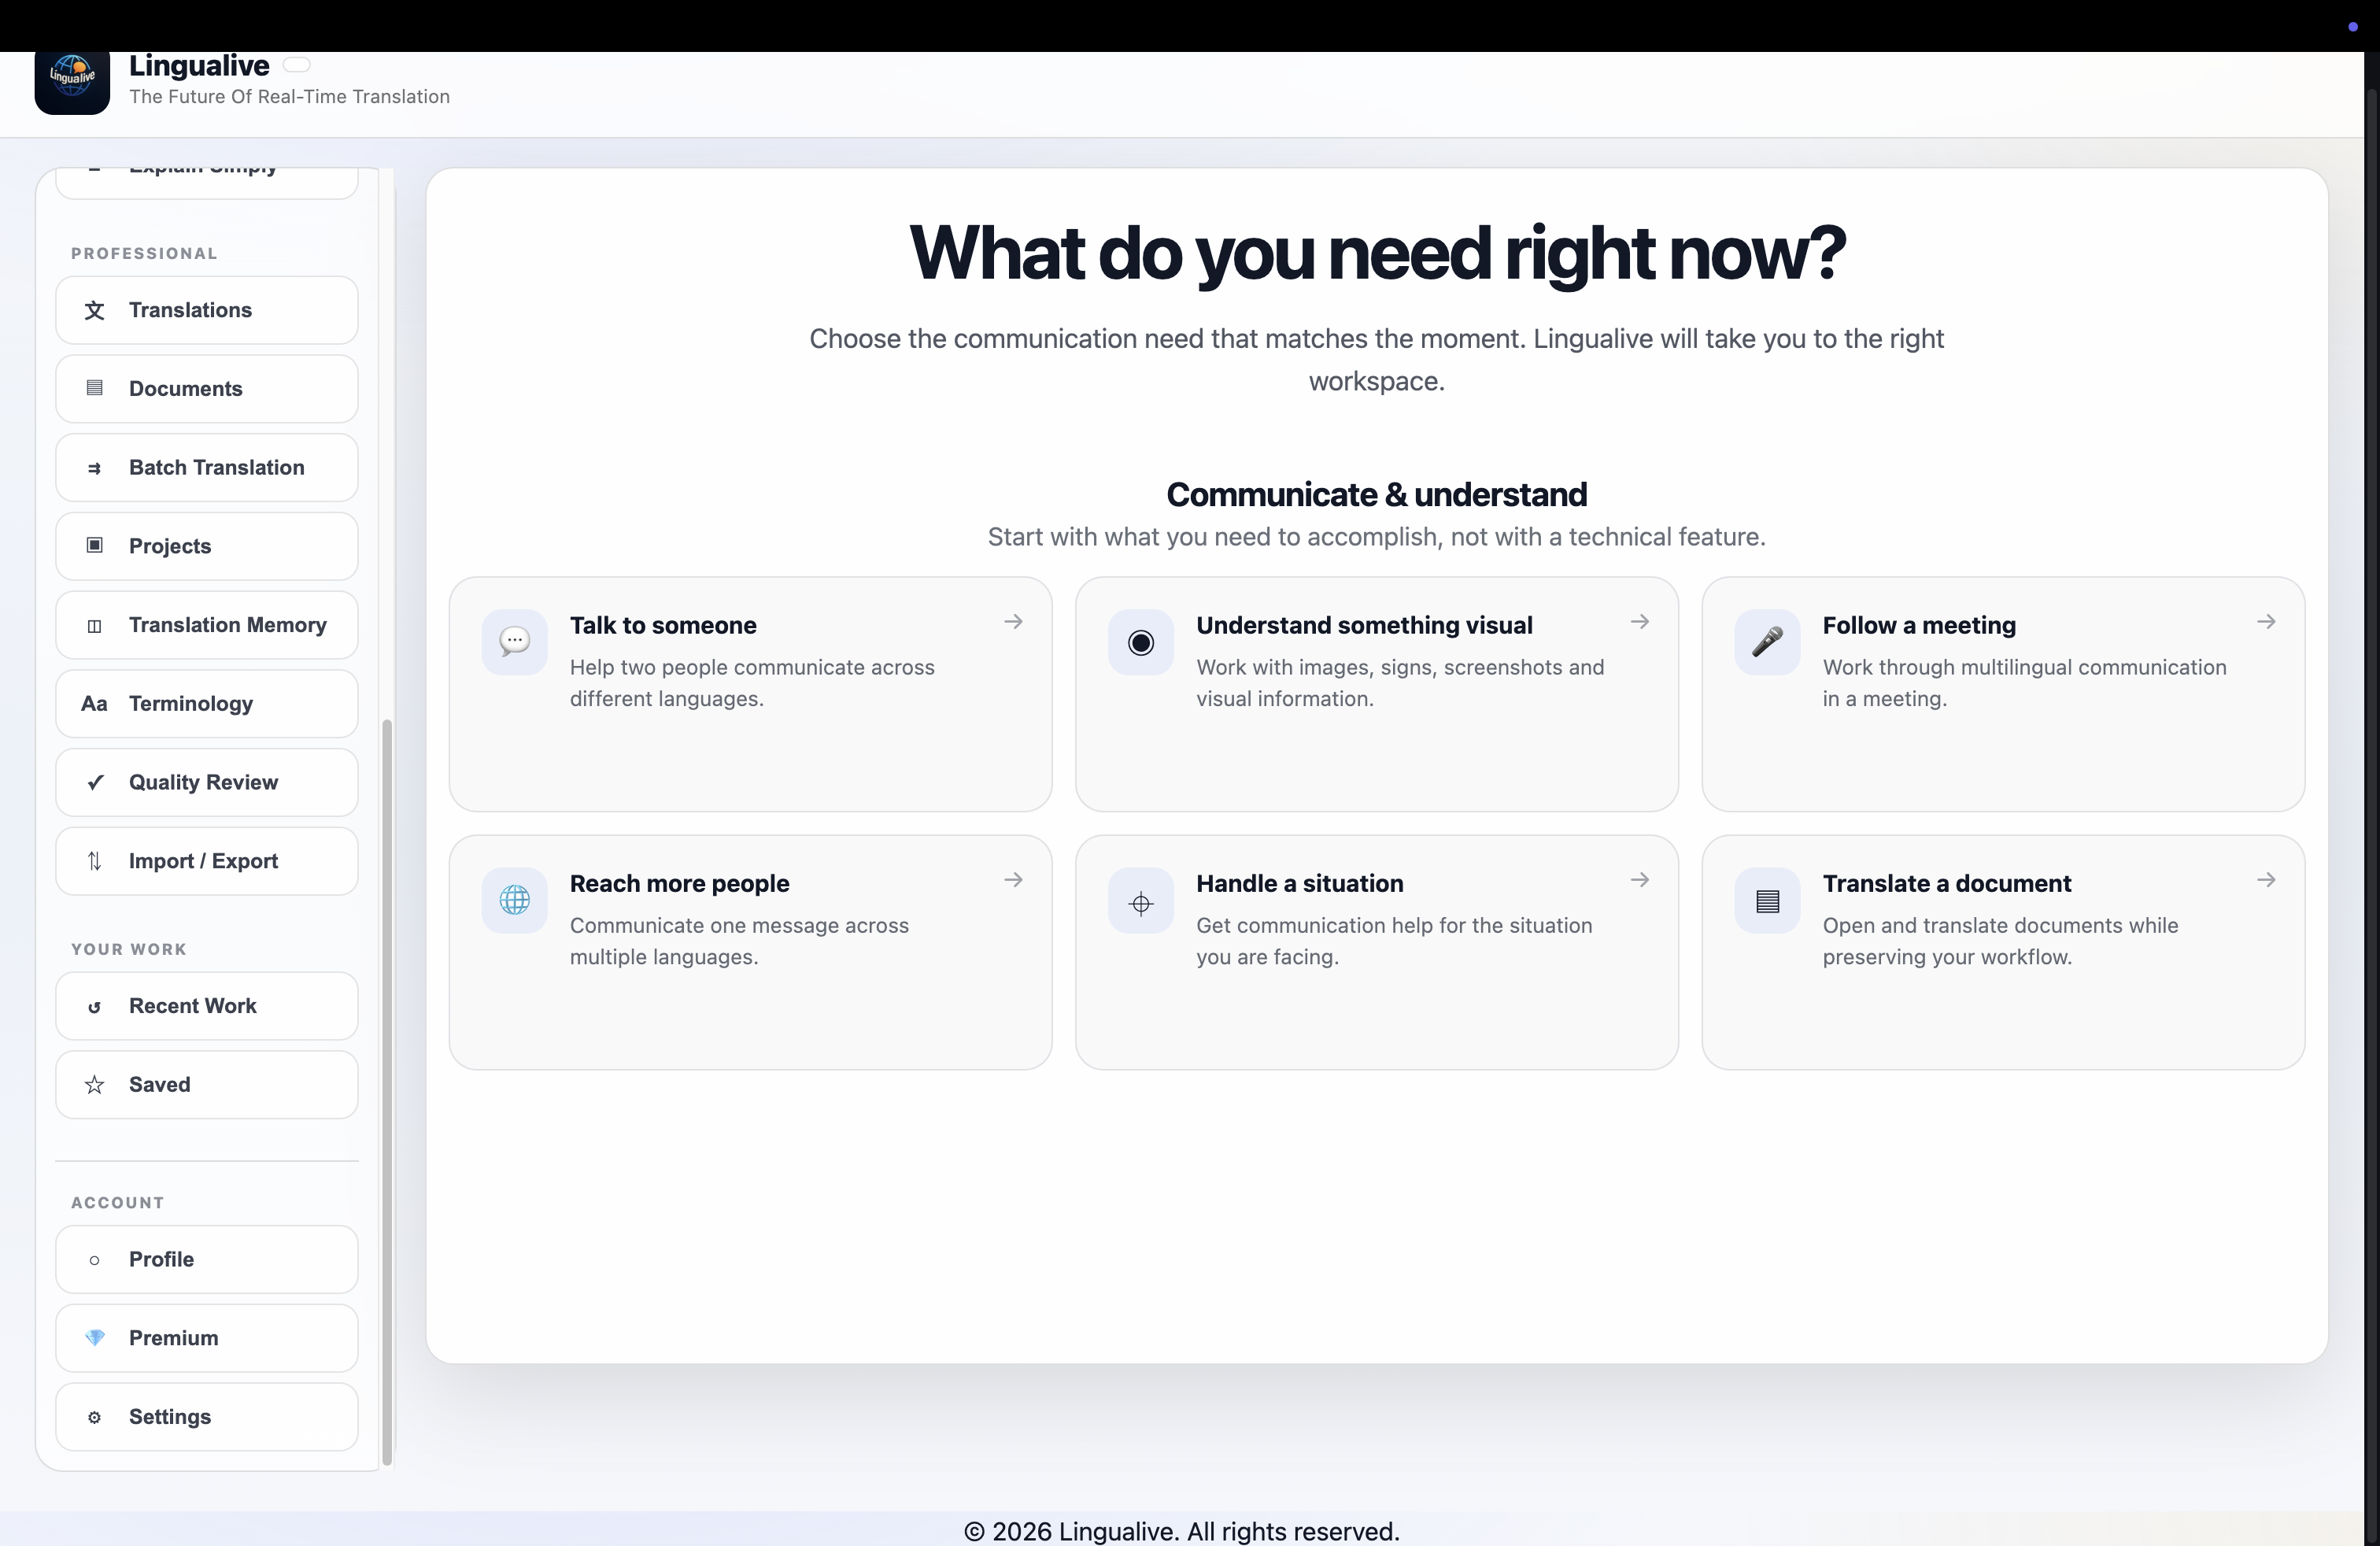Open Profile
The width and height of the screenshot is (2380, 1546).
pos(207,1260)
